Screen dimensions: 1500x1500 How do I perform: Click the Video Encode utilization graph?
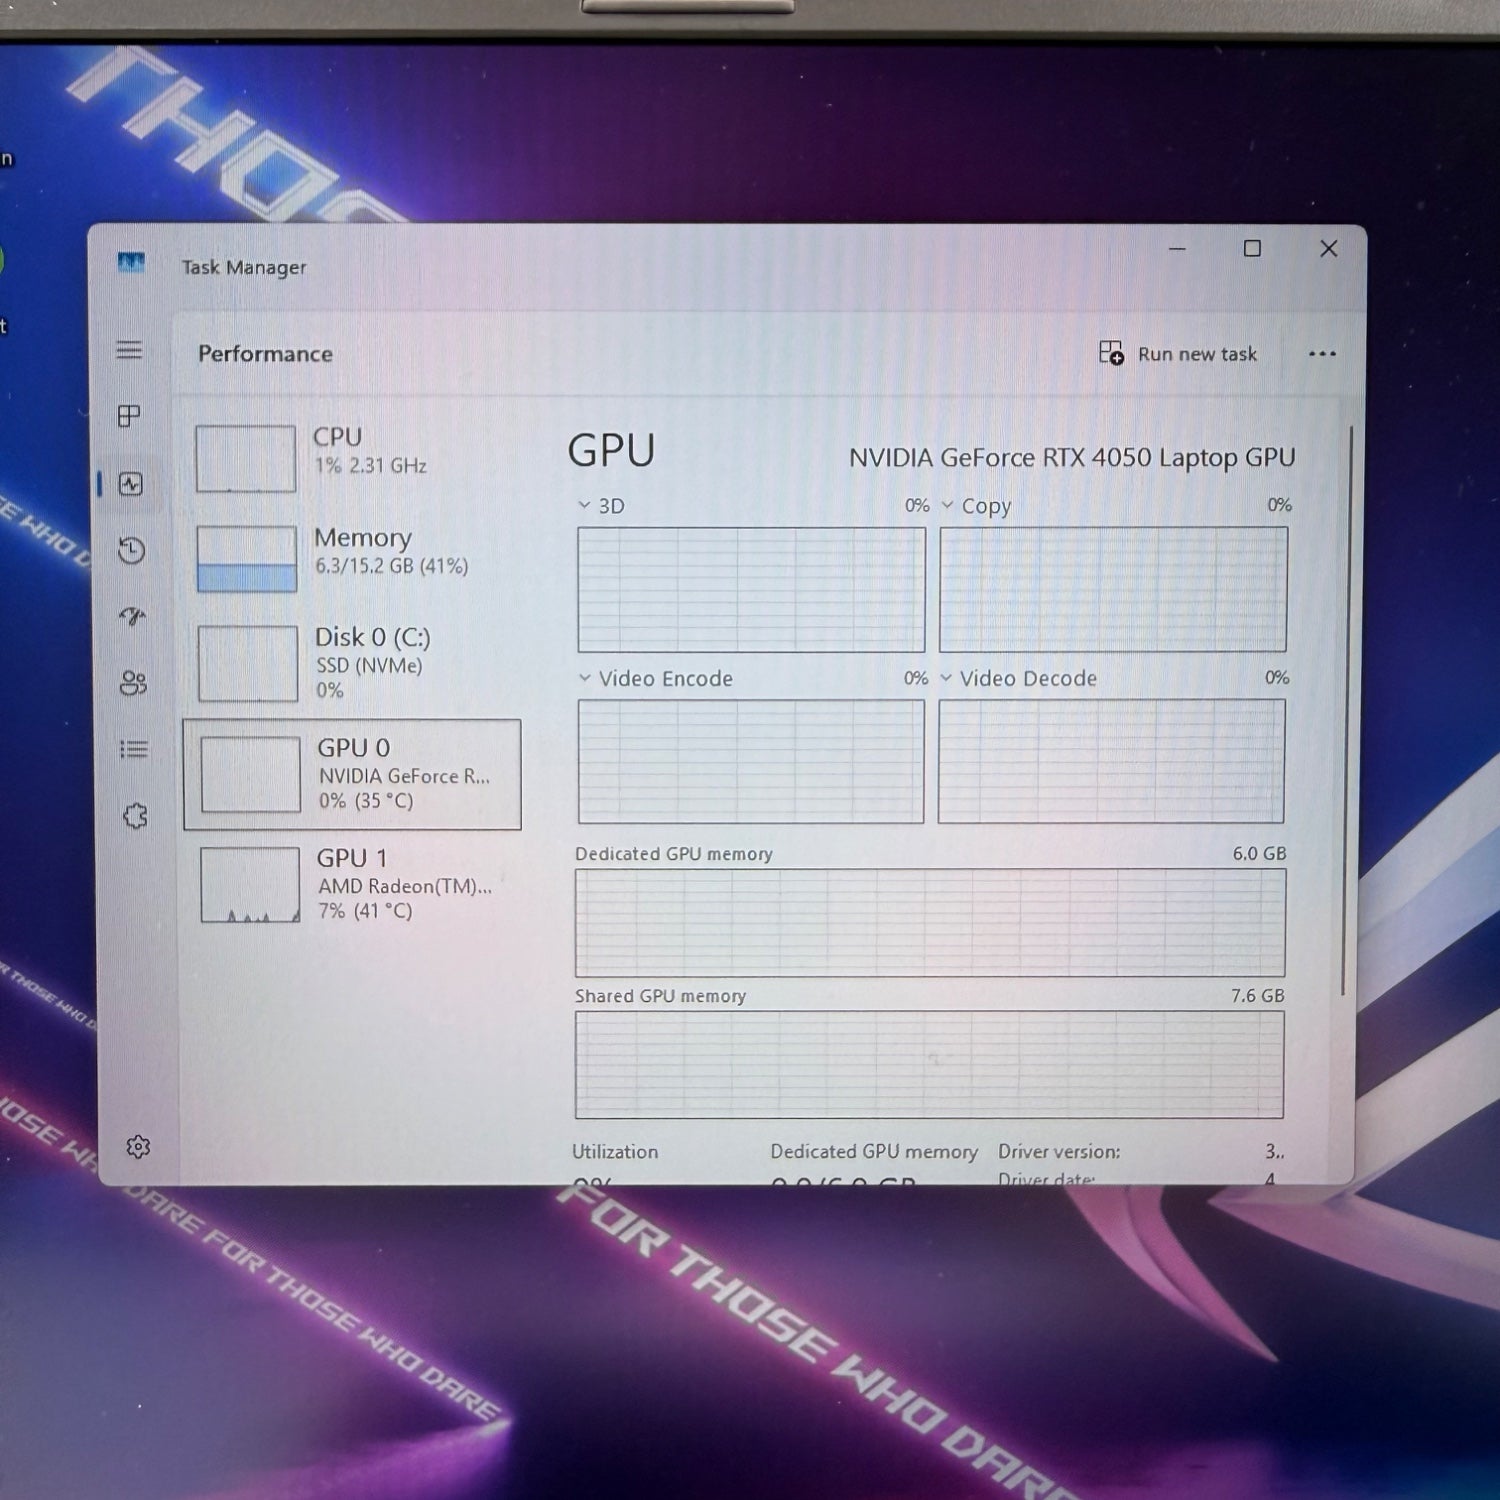[x=751, y=761]
